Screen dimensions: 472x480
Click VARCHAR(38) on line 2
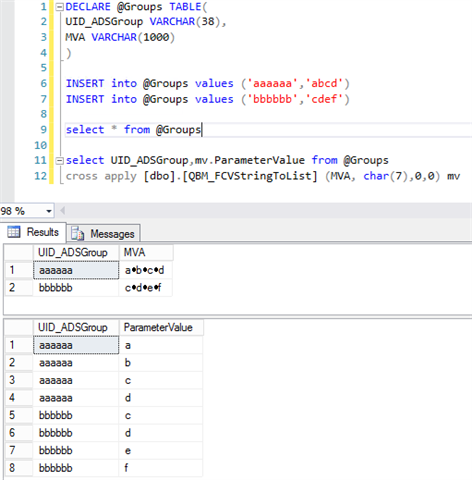click(185, 22)
